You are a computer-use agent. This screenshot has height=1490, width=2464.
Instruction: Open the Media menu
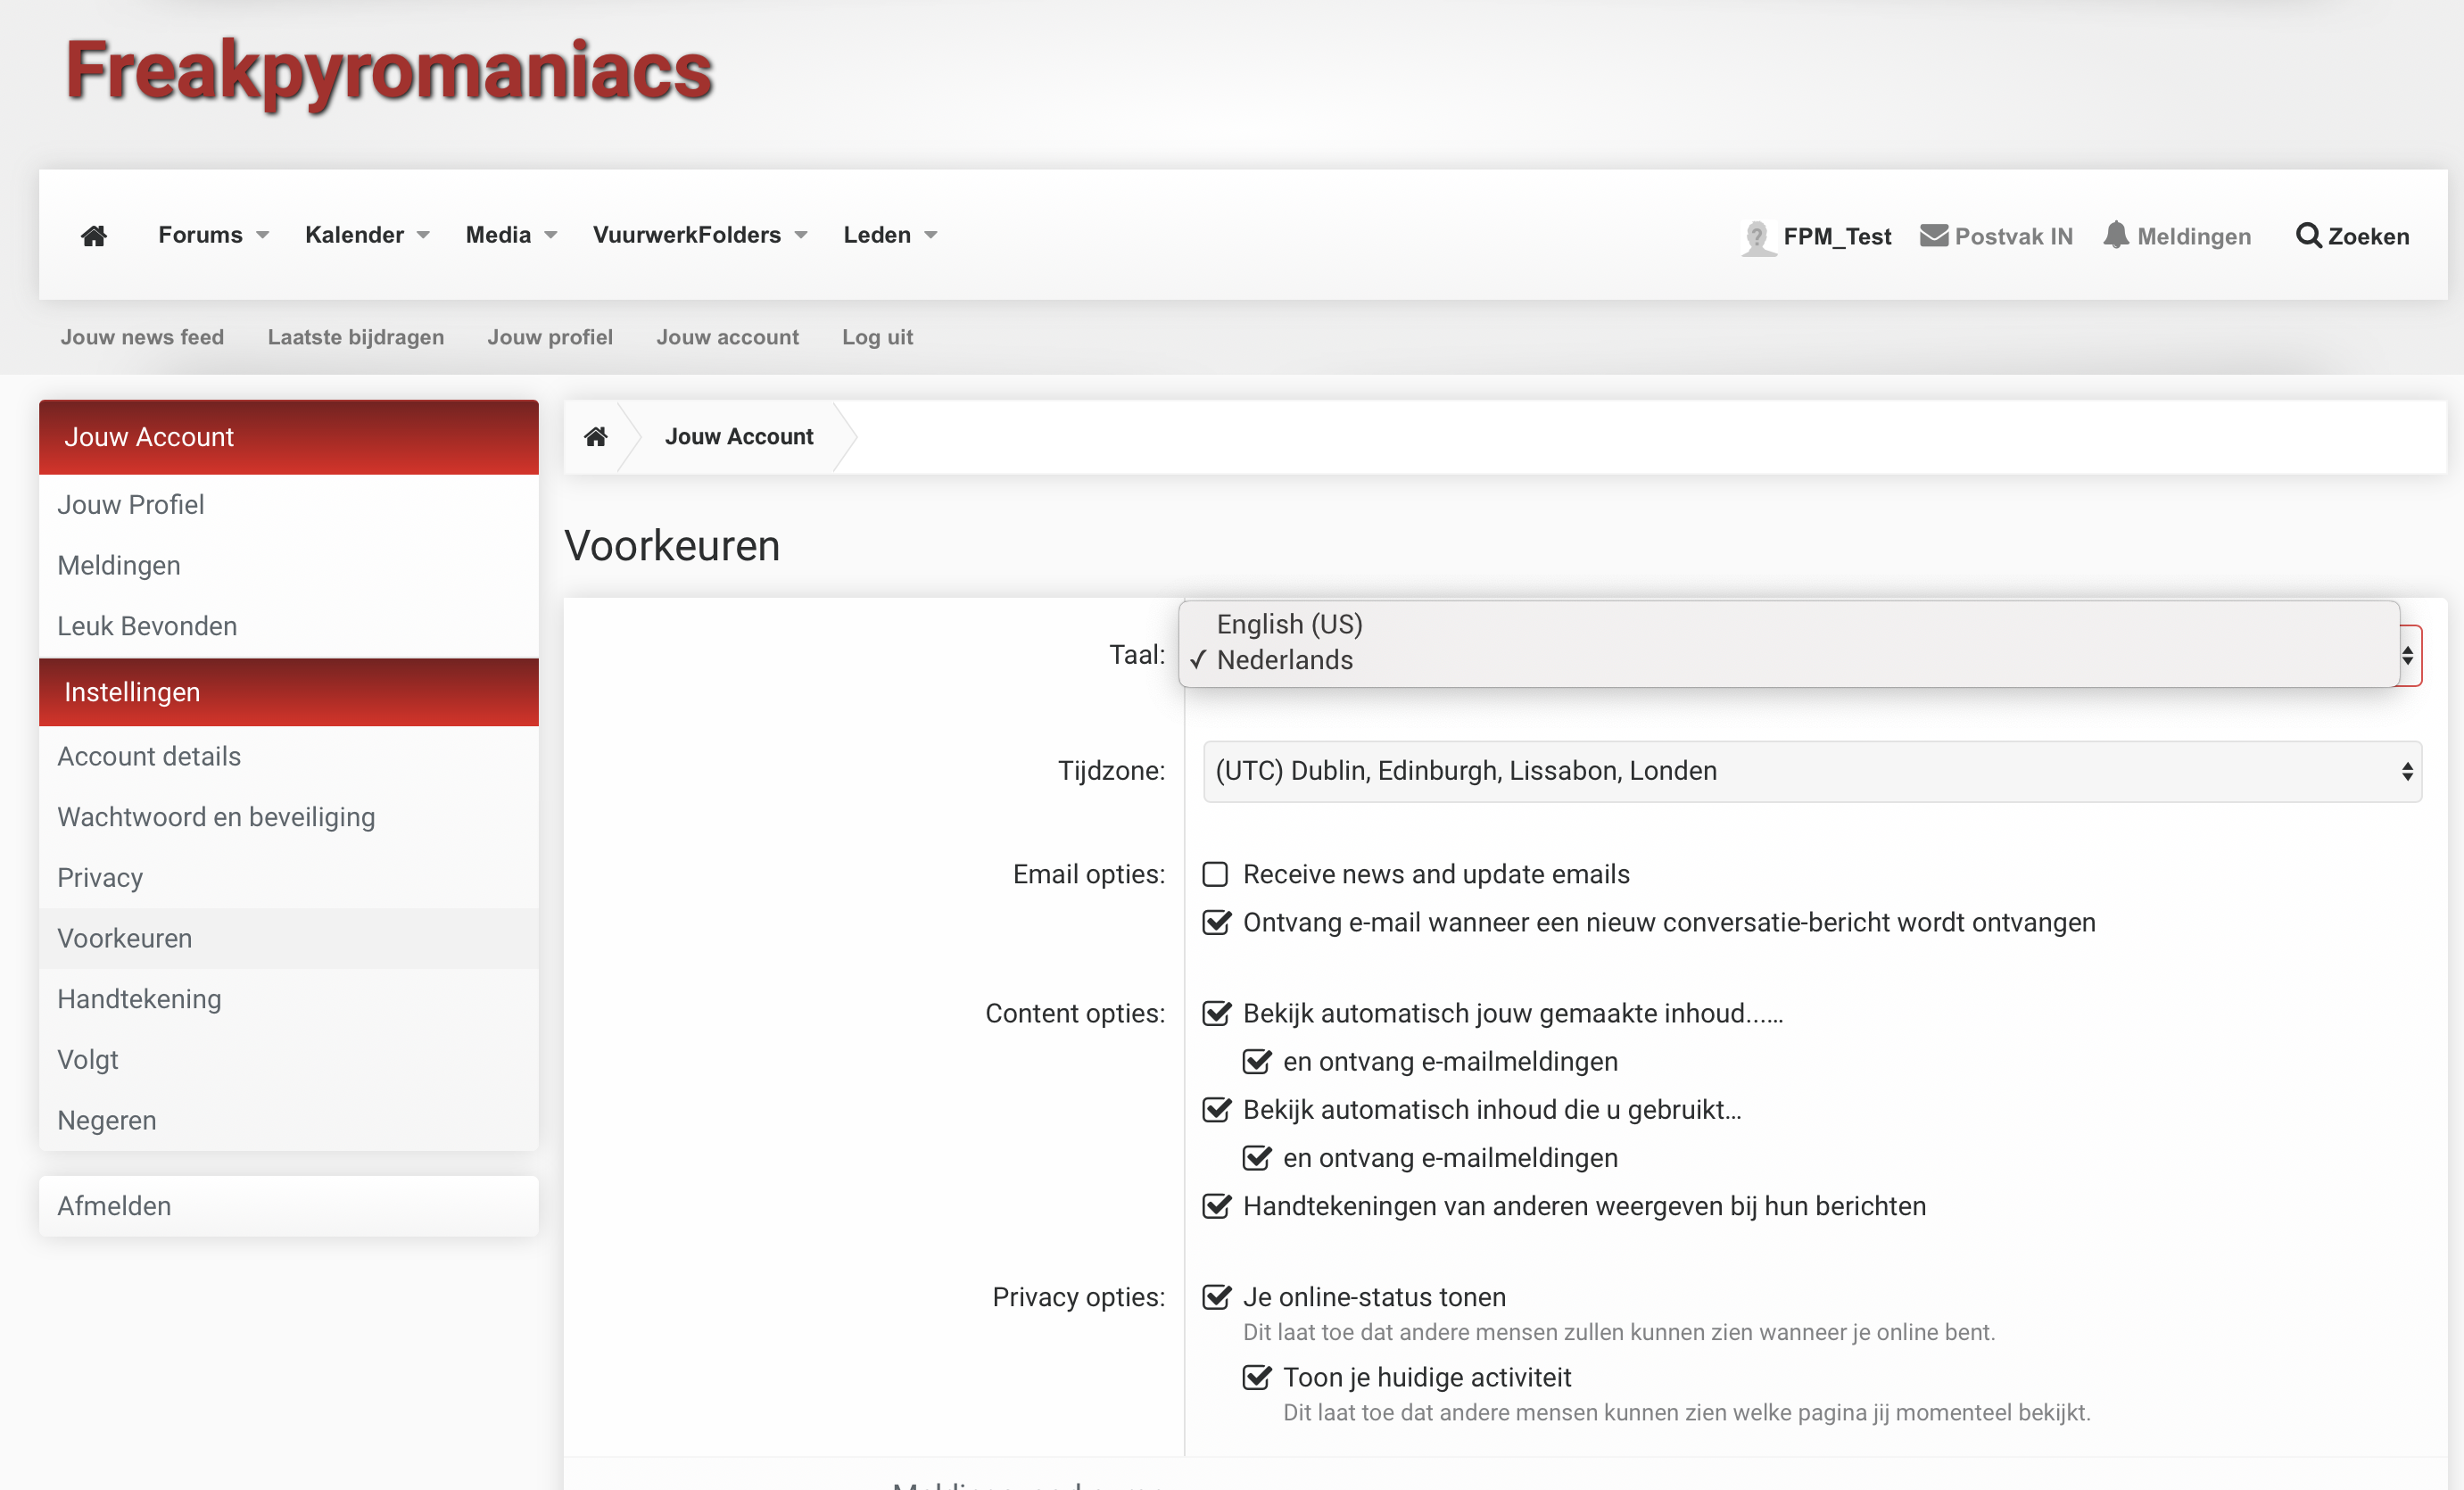click(498, 235)
